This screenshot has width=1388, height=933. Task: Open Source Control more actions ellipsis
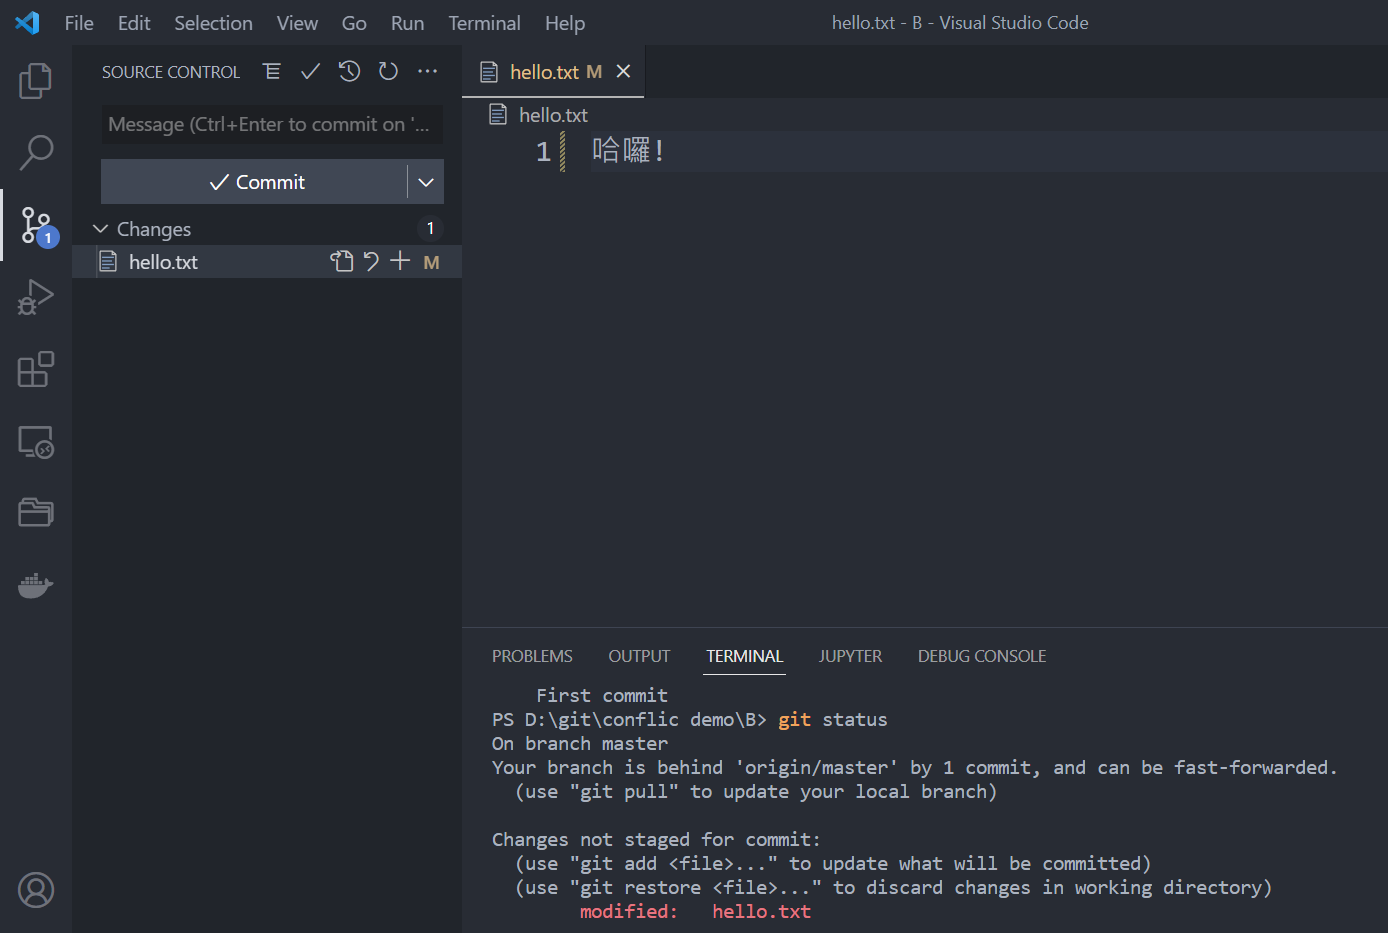pos(428,71)
